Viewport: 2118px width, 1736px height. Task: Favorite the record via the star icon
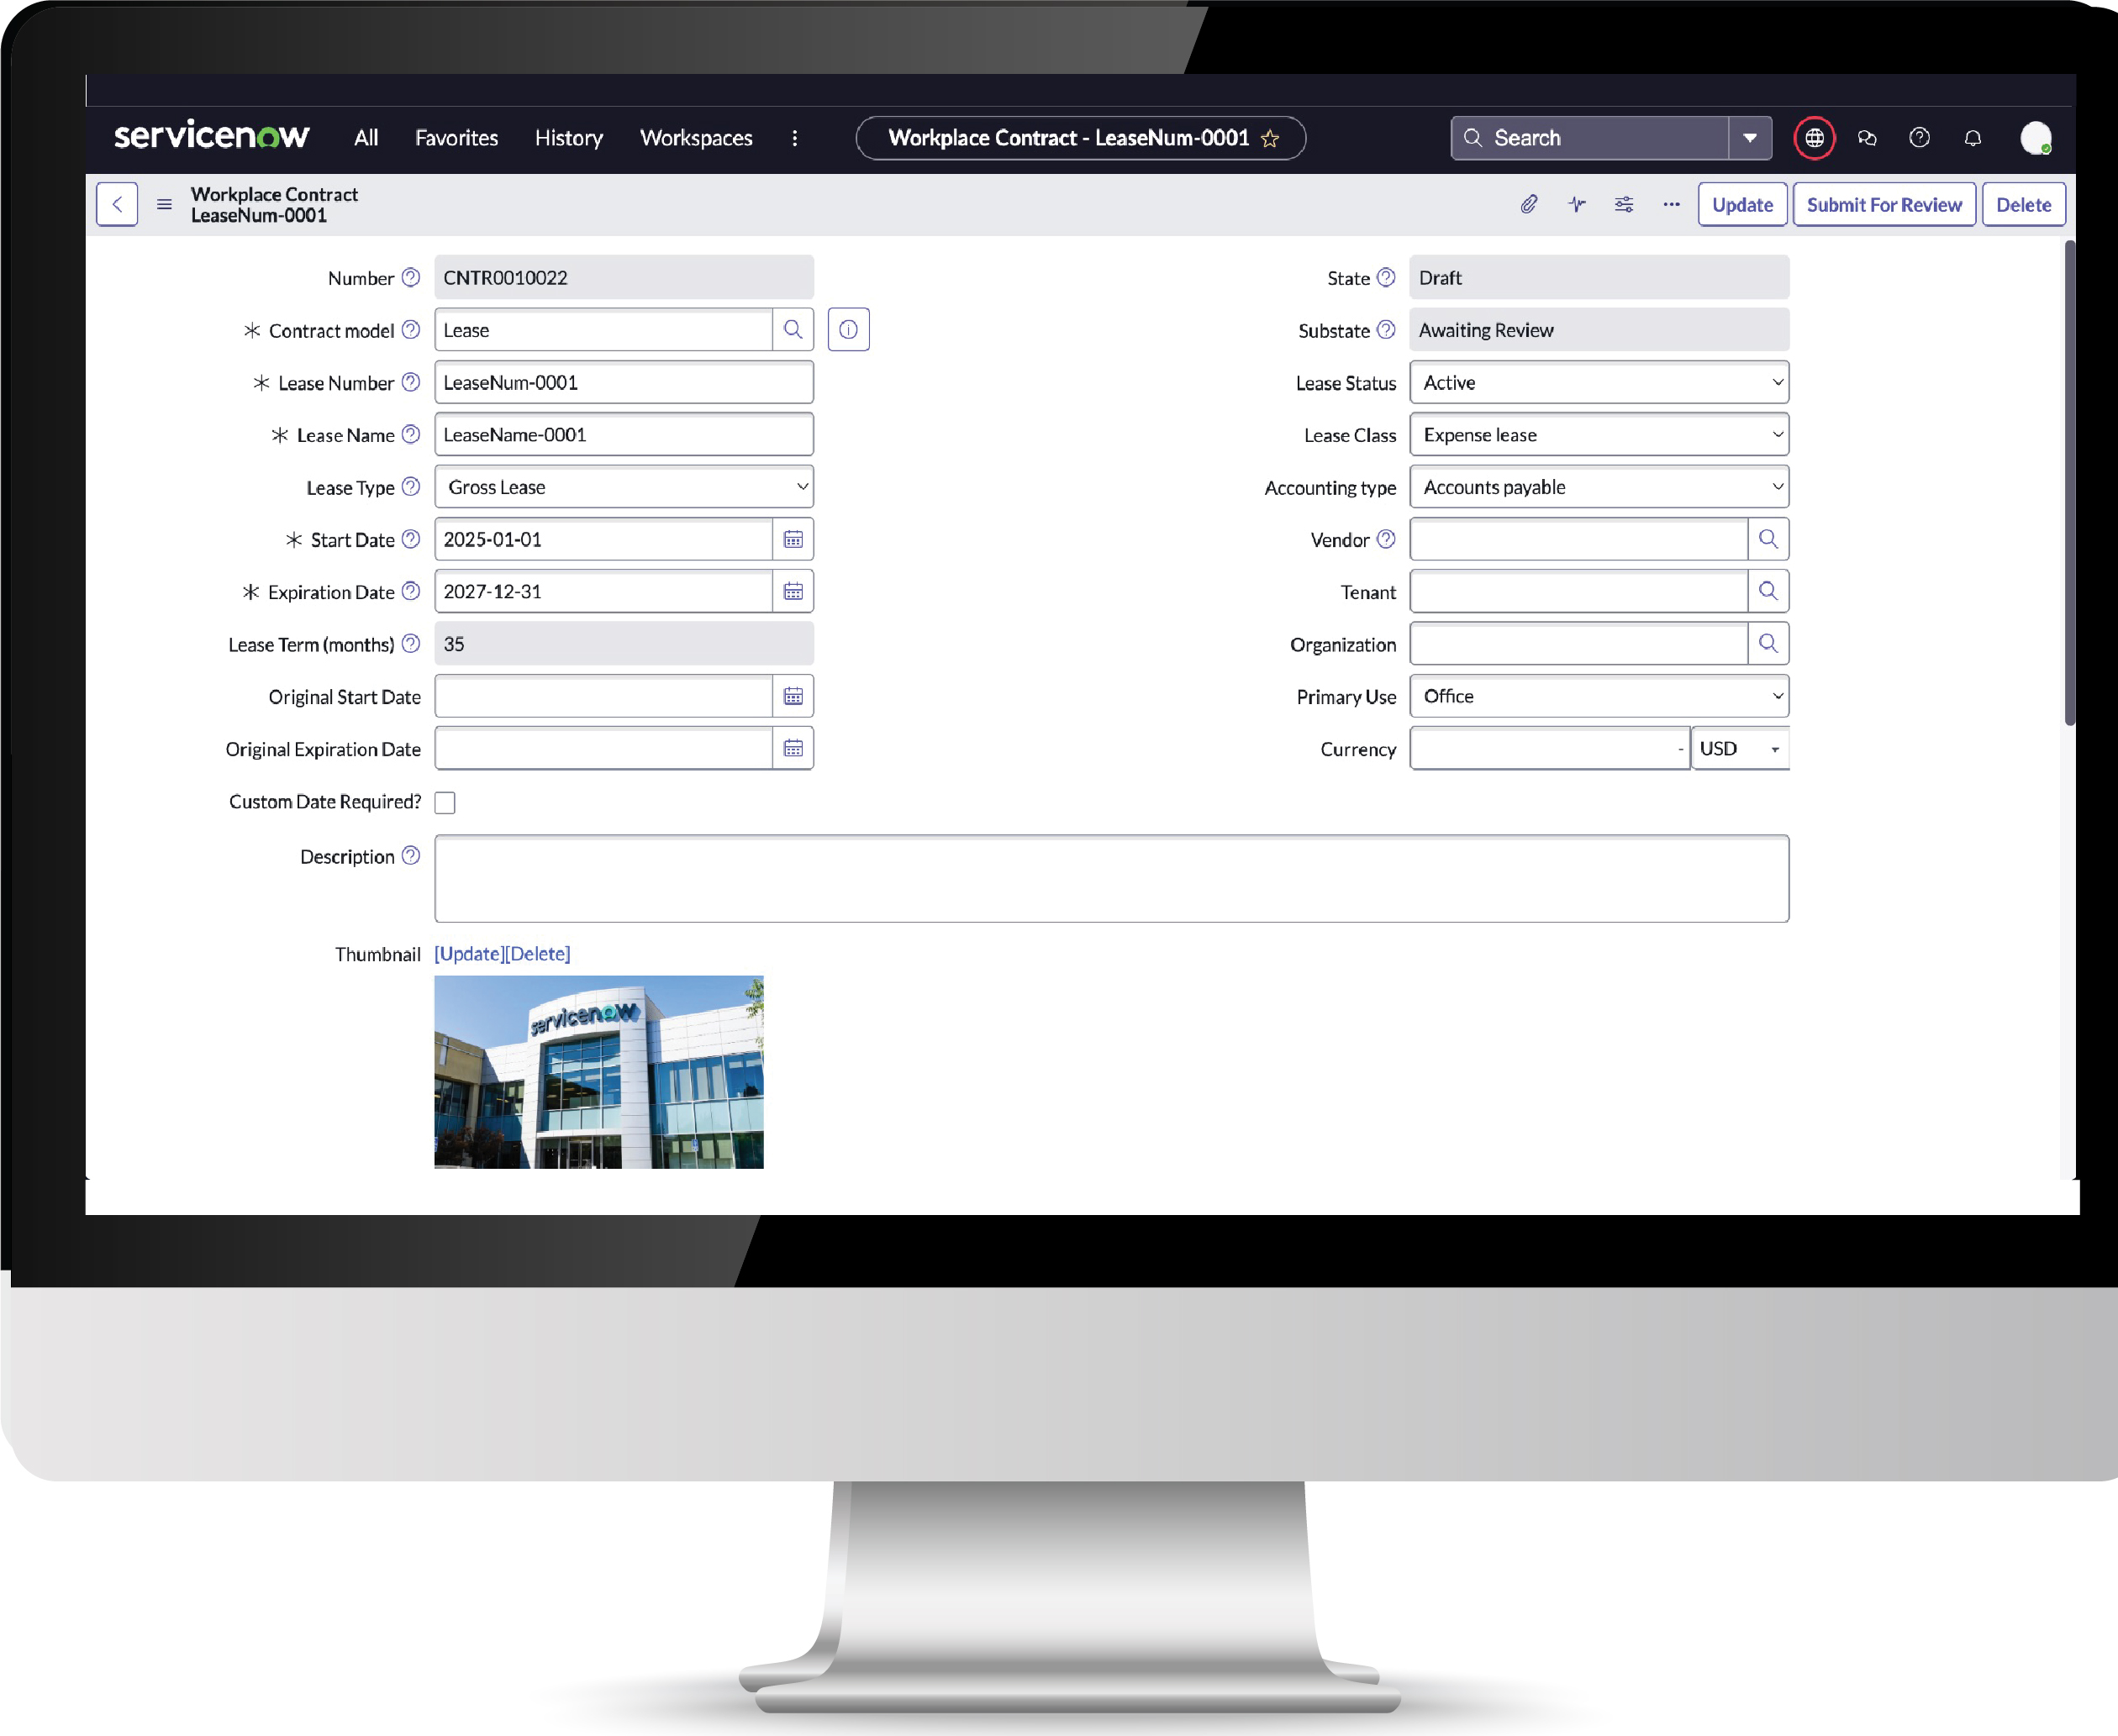(x=1270, y=139)
